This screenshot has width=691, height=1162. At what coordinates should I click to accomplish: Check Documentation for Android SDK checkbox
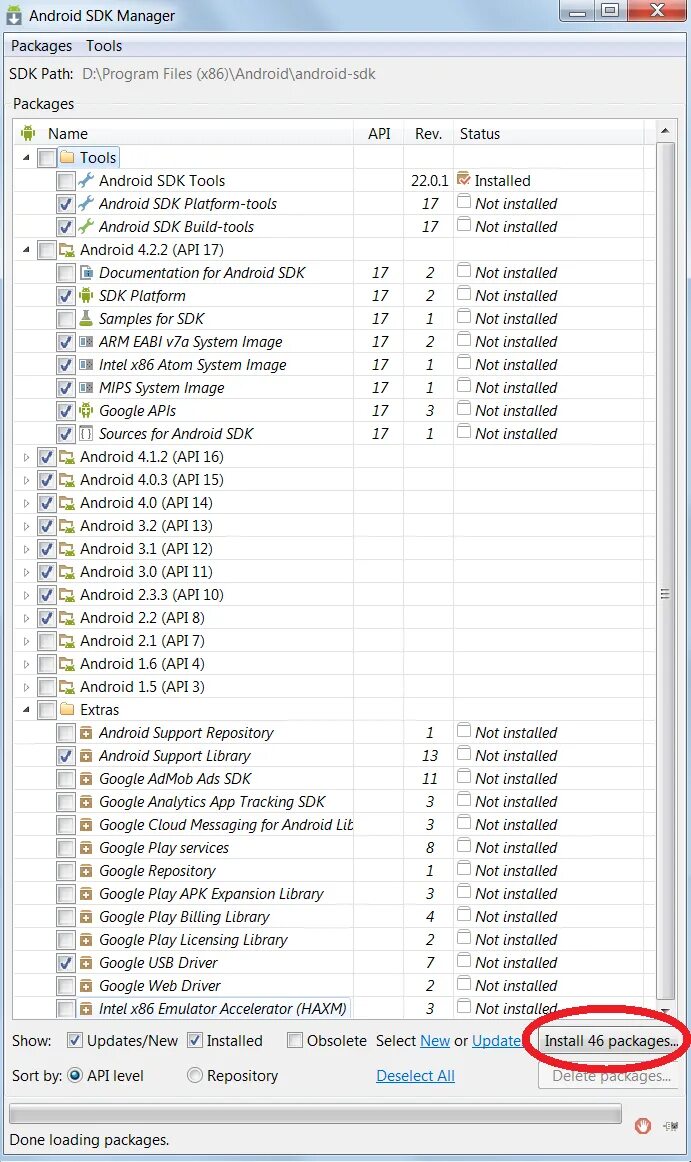click(x=66, y=272)
